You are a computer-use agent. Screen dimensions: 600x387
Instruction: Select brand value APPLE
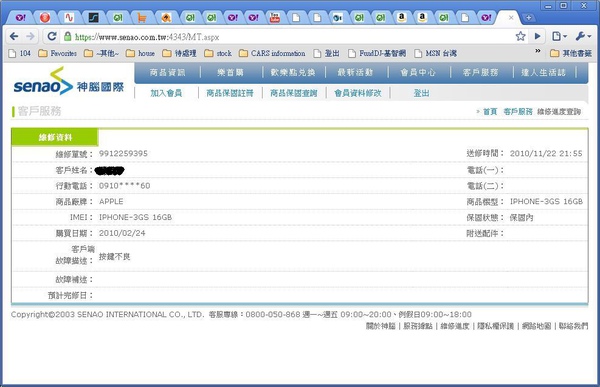pyautogui.click(x=111, y=201)
